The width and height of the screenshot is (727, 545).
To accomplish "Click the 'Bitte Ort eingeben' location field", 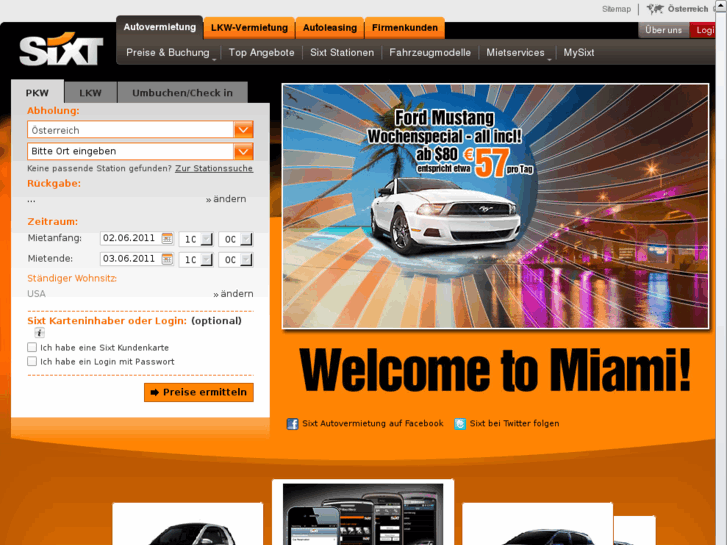I will (131, 151).
